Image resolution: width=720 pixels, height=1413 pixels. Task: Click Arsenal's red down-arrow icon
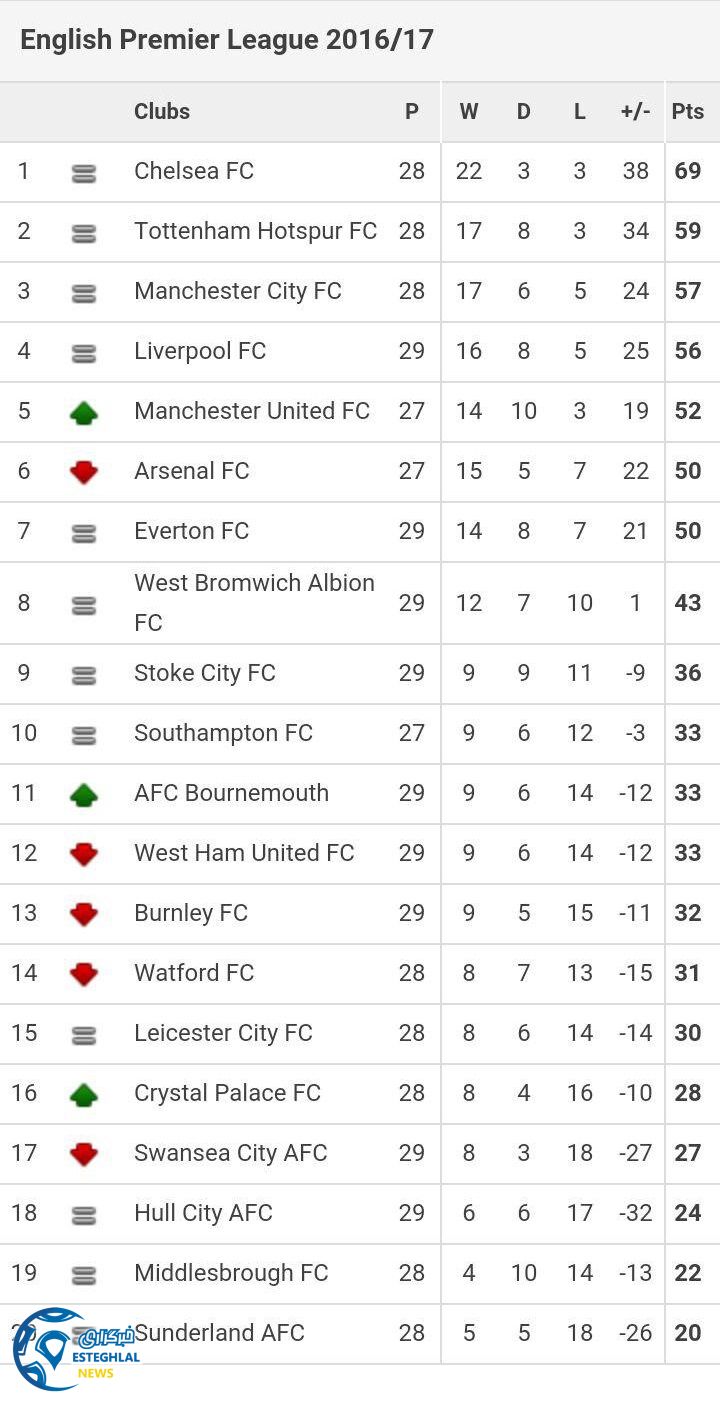click(84, 472)
